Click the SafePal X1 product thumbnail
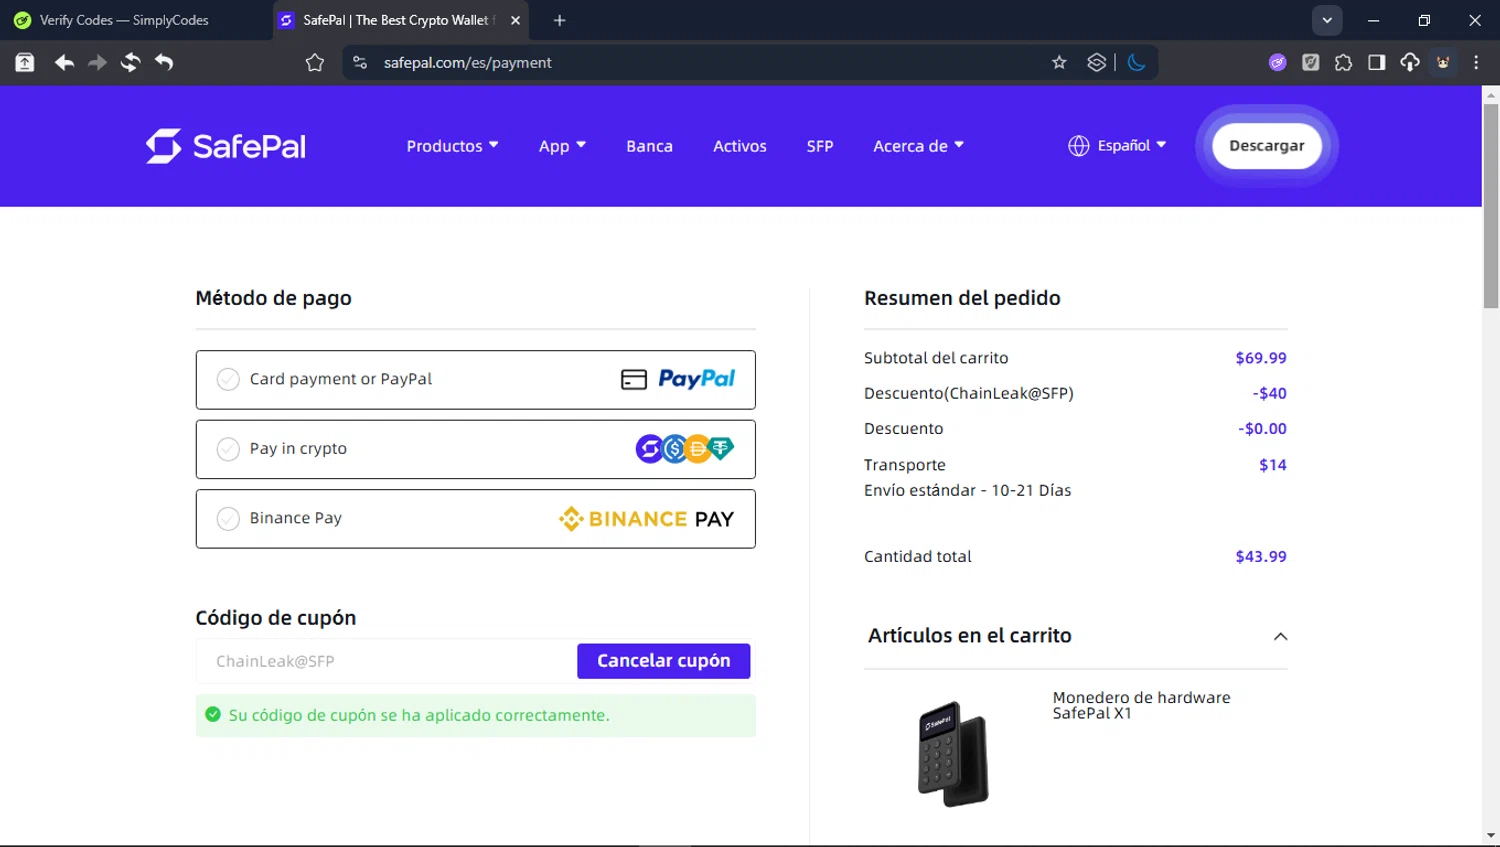The image size is (1500, 847). click(953, 753)
